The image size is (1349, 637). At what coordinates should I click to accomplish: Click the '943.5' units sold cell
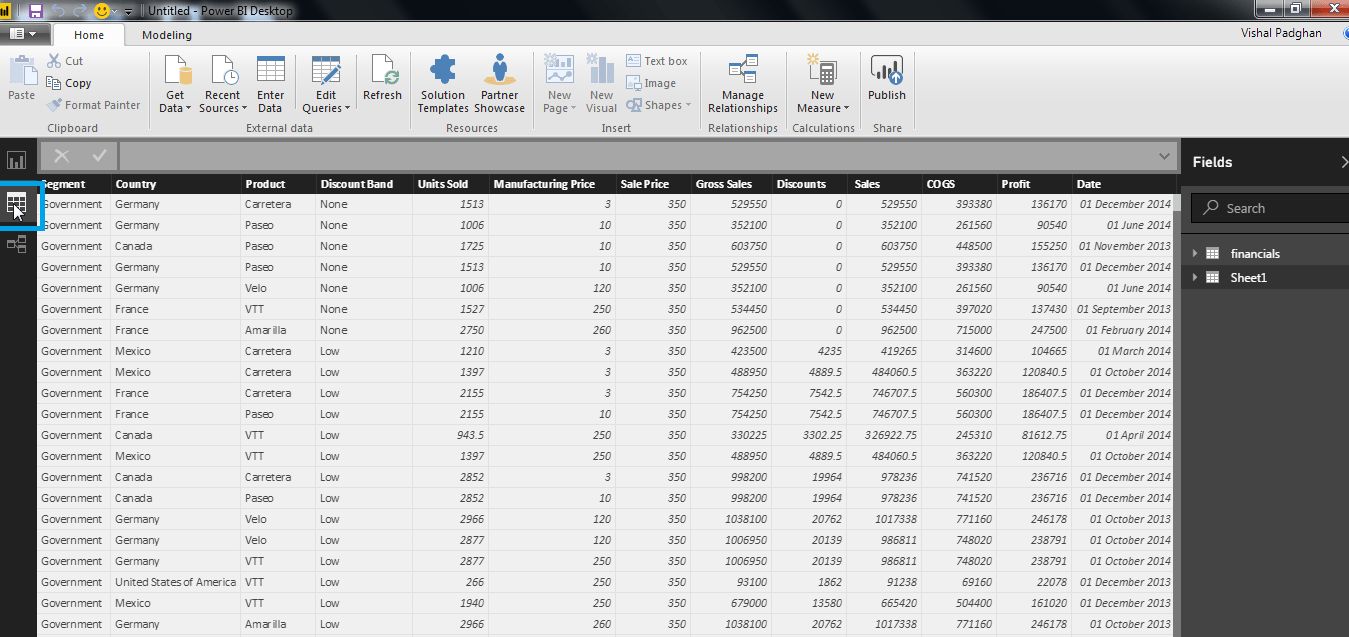(451, 435)
